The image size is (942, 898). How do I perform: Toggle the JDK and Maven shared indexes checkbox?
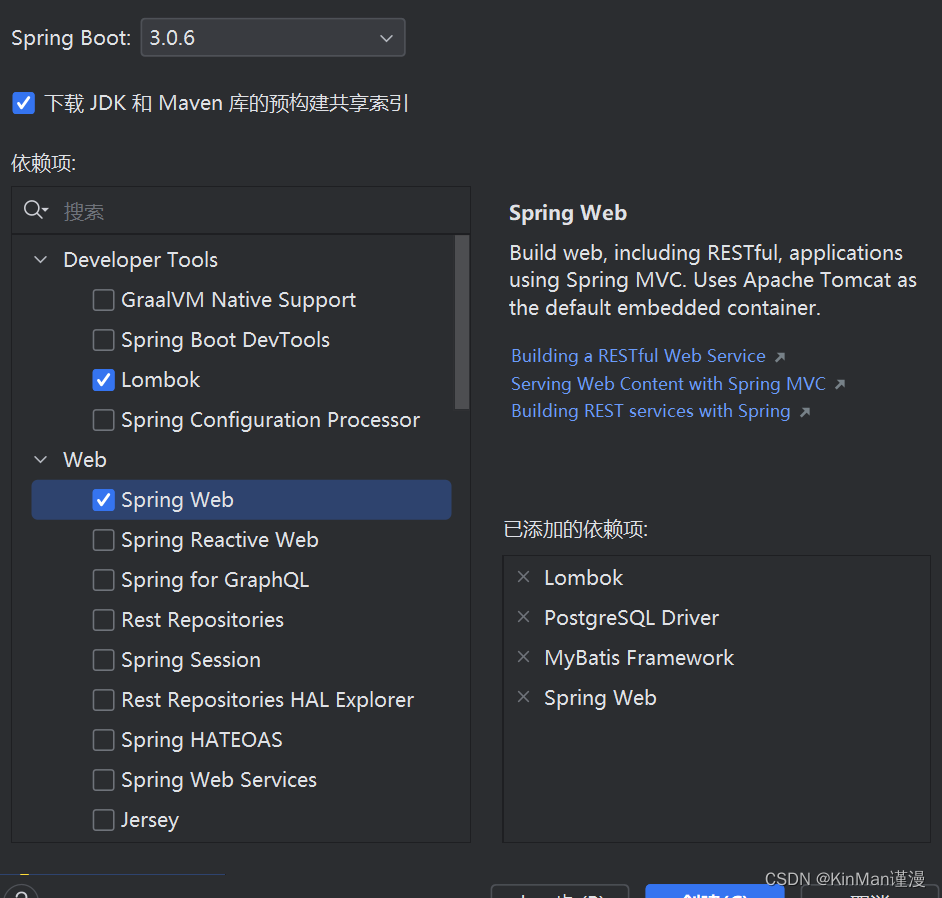(23, 103)
